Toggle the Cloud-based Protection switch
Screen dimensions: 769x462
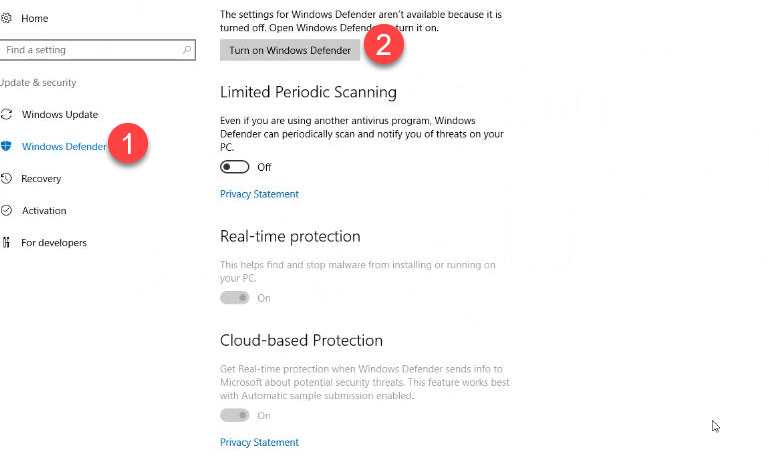tap(234, 415)
